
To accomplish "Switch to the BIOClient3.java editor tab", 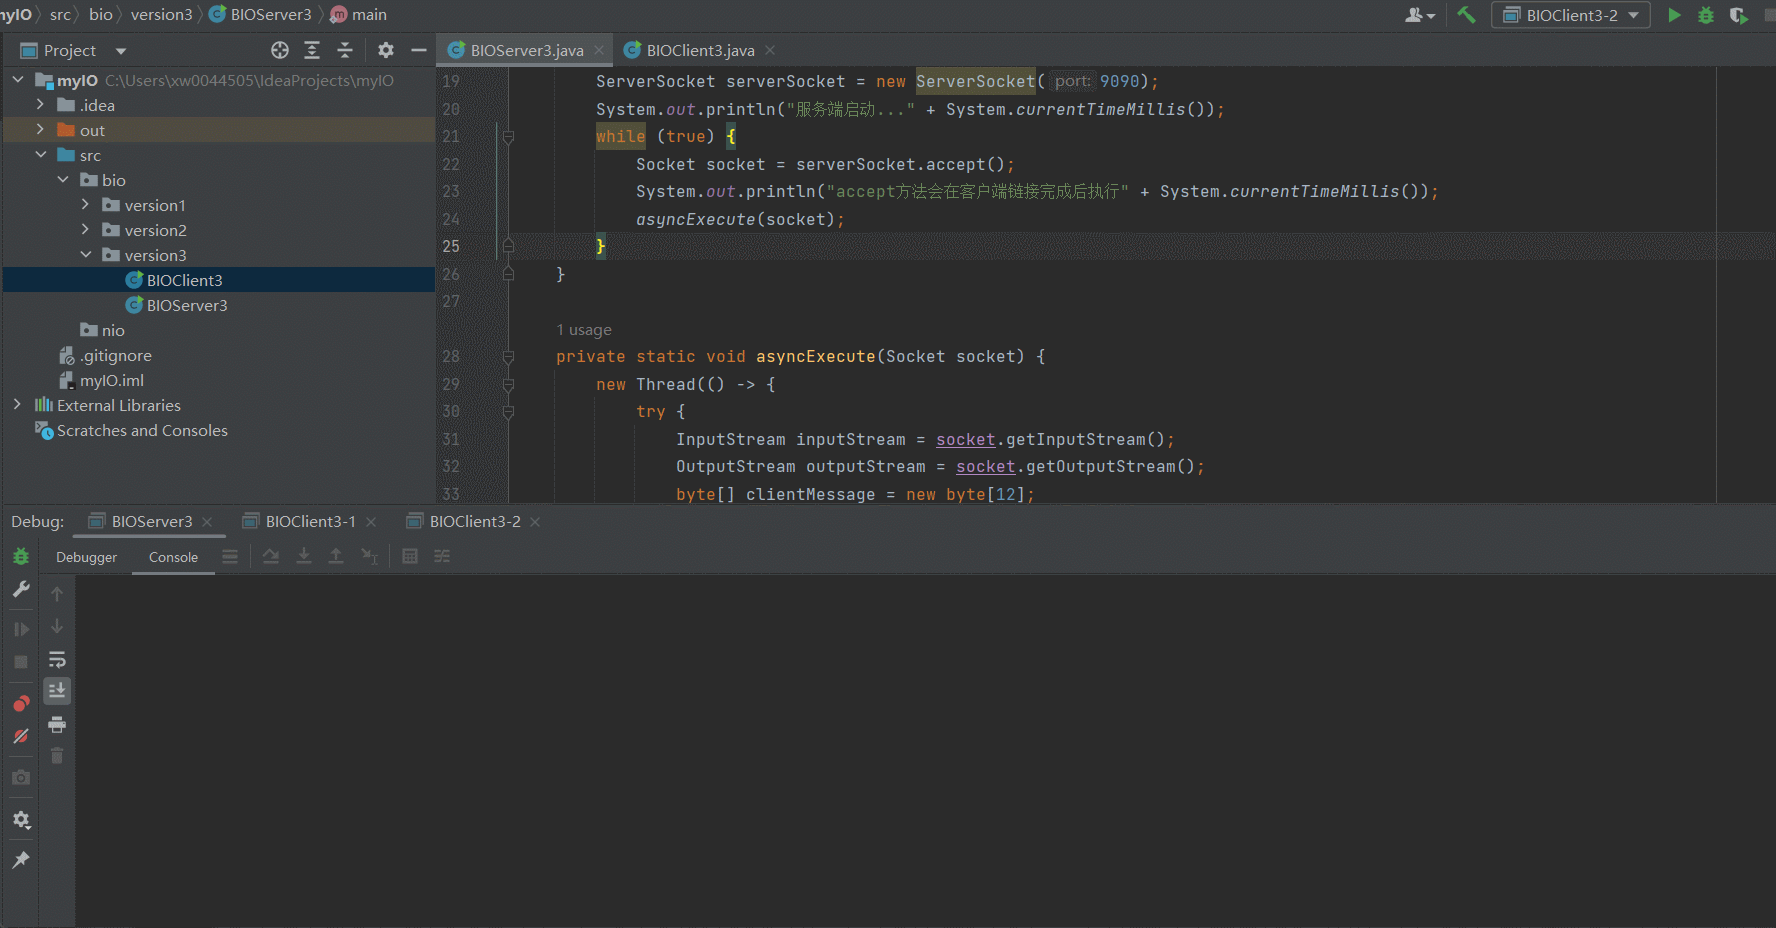I will point(699,50).
